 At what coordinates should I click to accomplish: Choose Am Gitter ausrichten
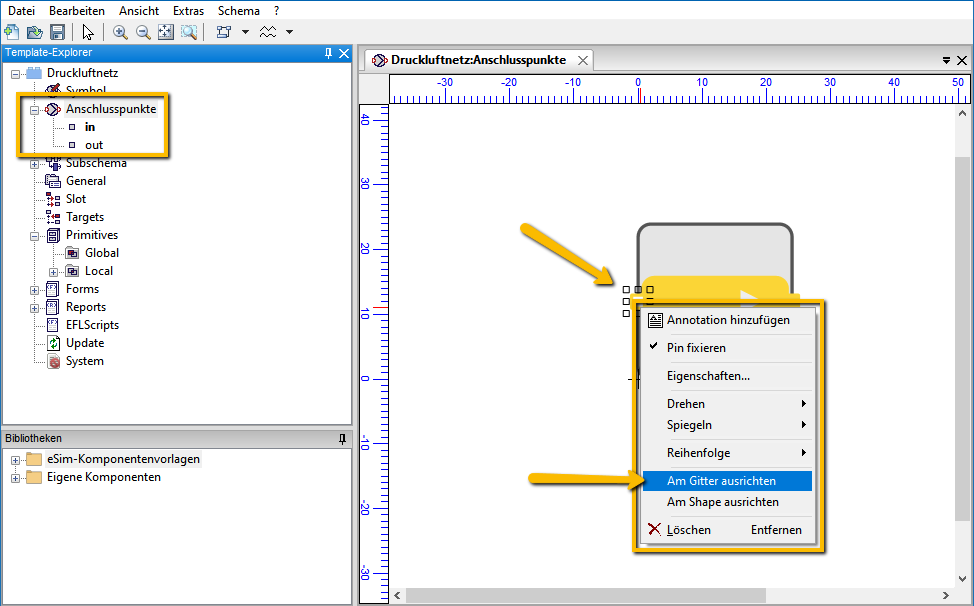point(727,481)
